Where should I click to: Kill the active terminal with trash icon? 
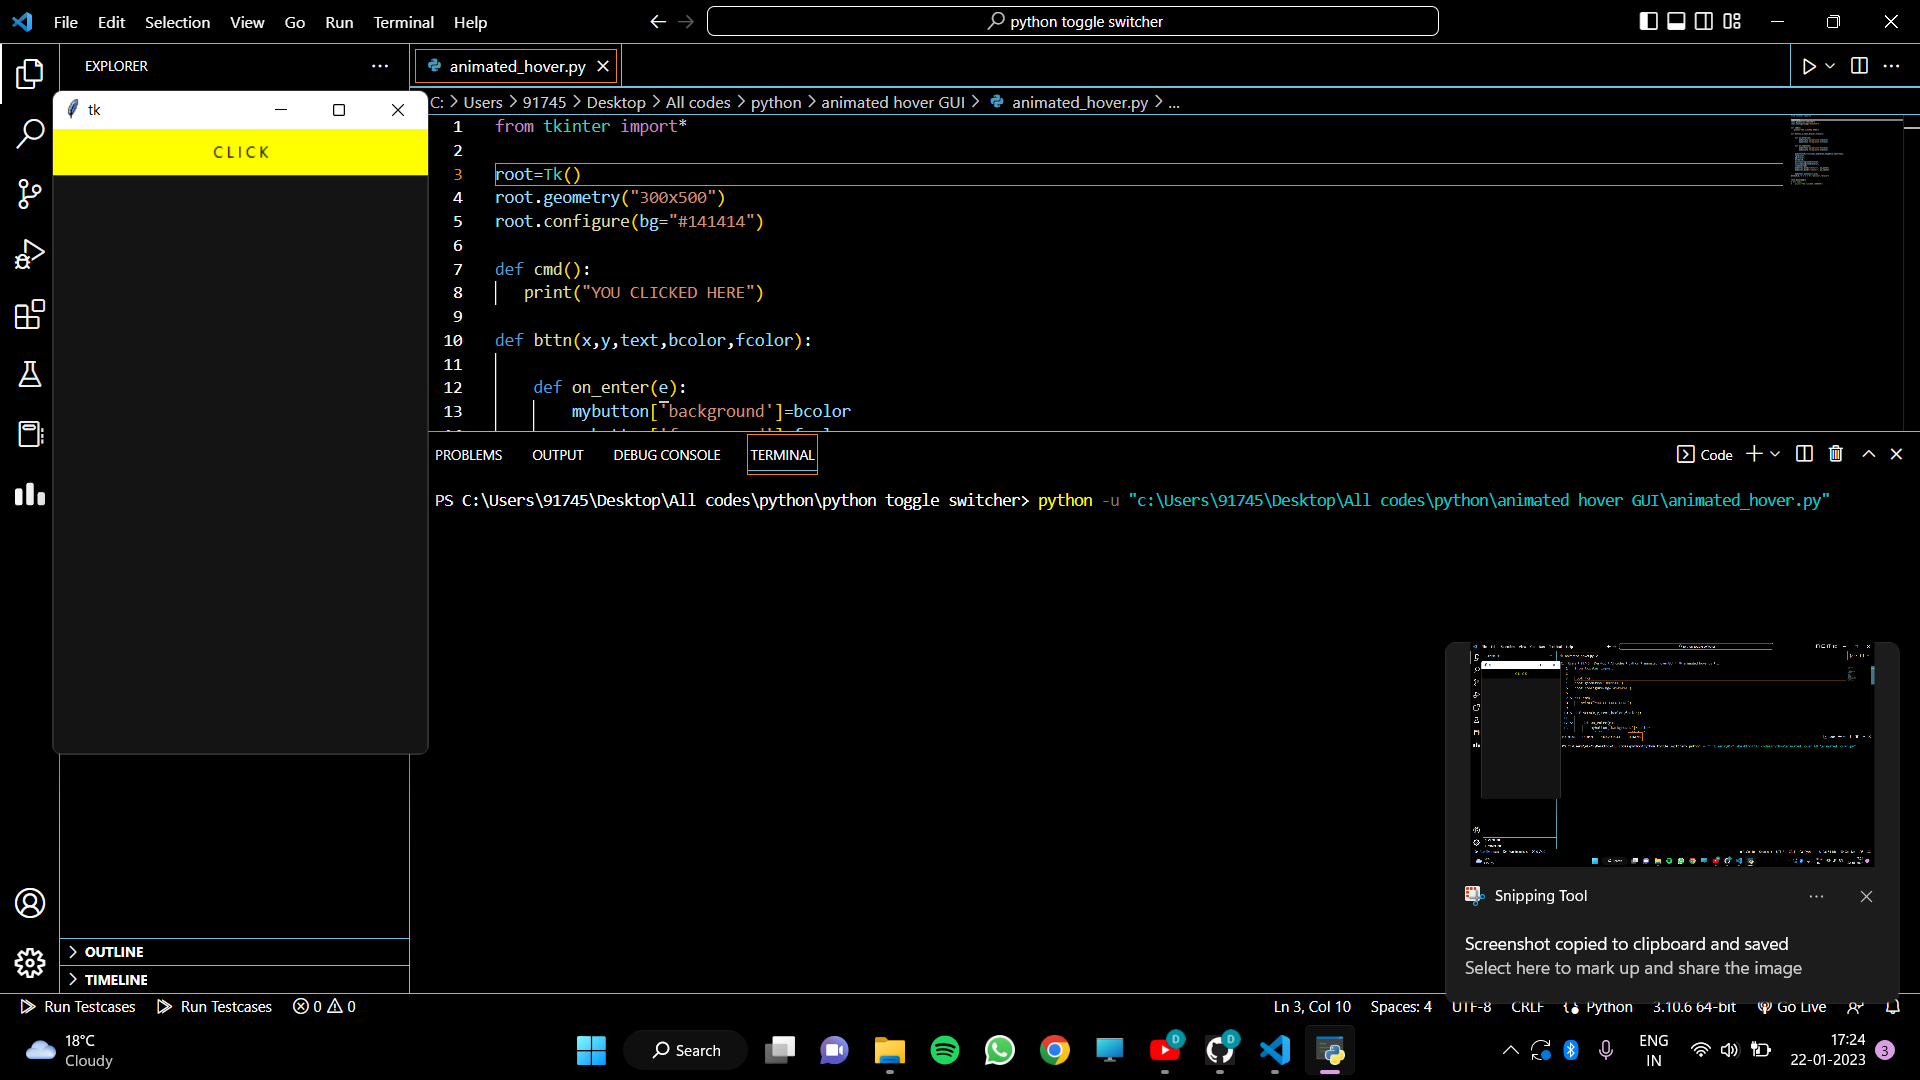coord(1835,454)
